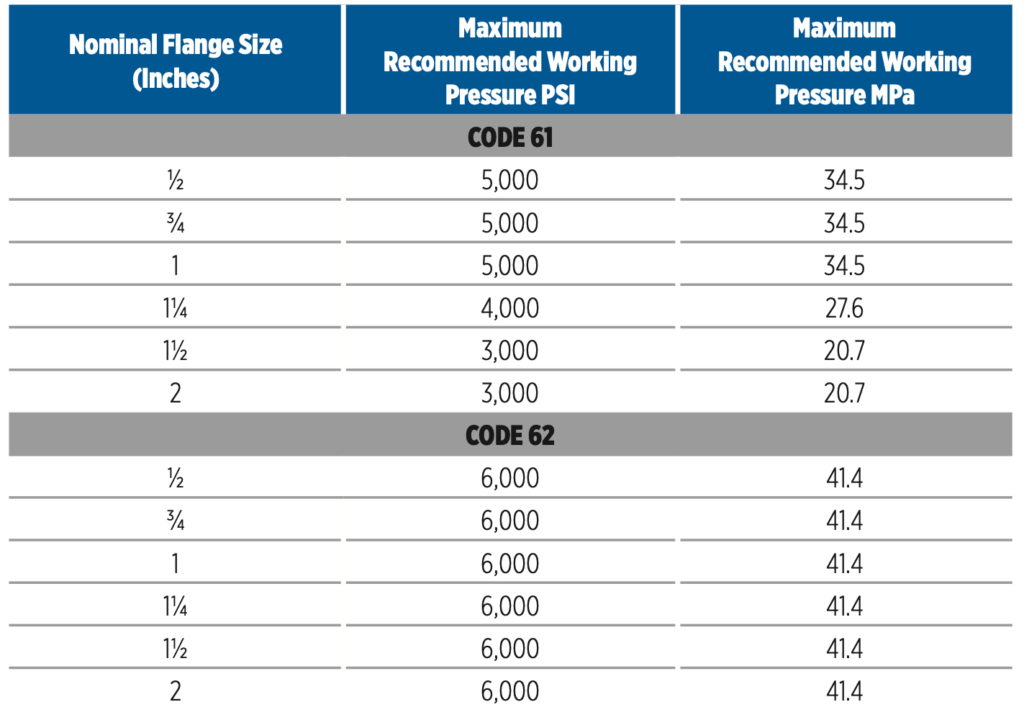Click the 2 flange size under CODE 62
Image resolution: width=1024 pixels, height=720 pixels.
coord(175,691)
